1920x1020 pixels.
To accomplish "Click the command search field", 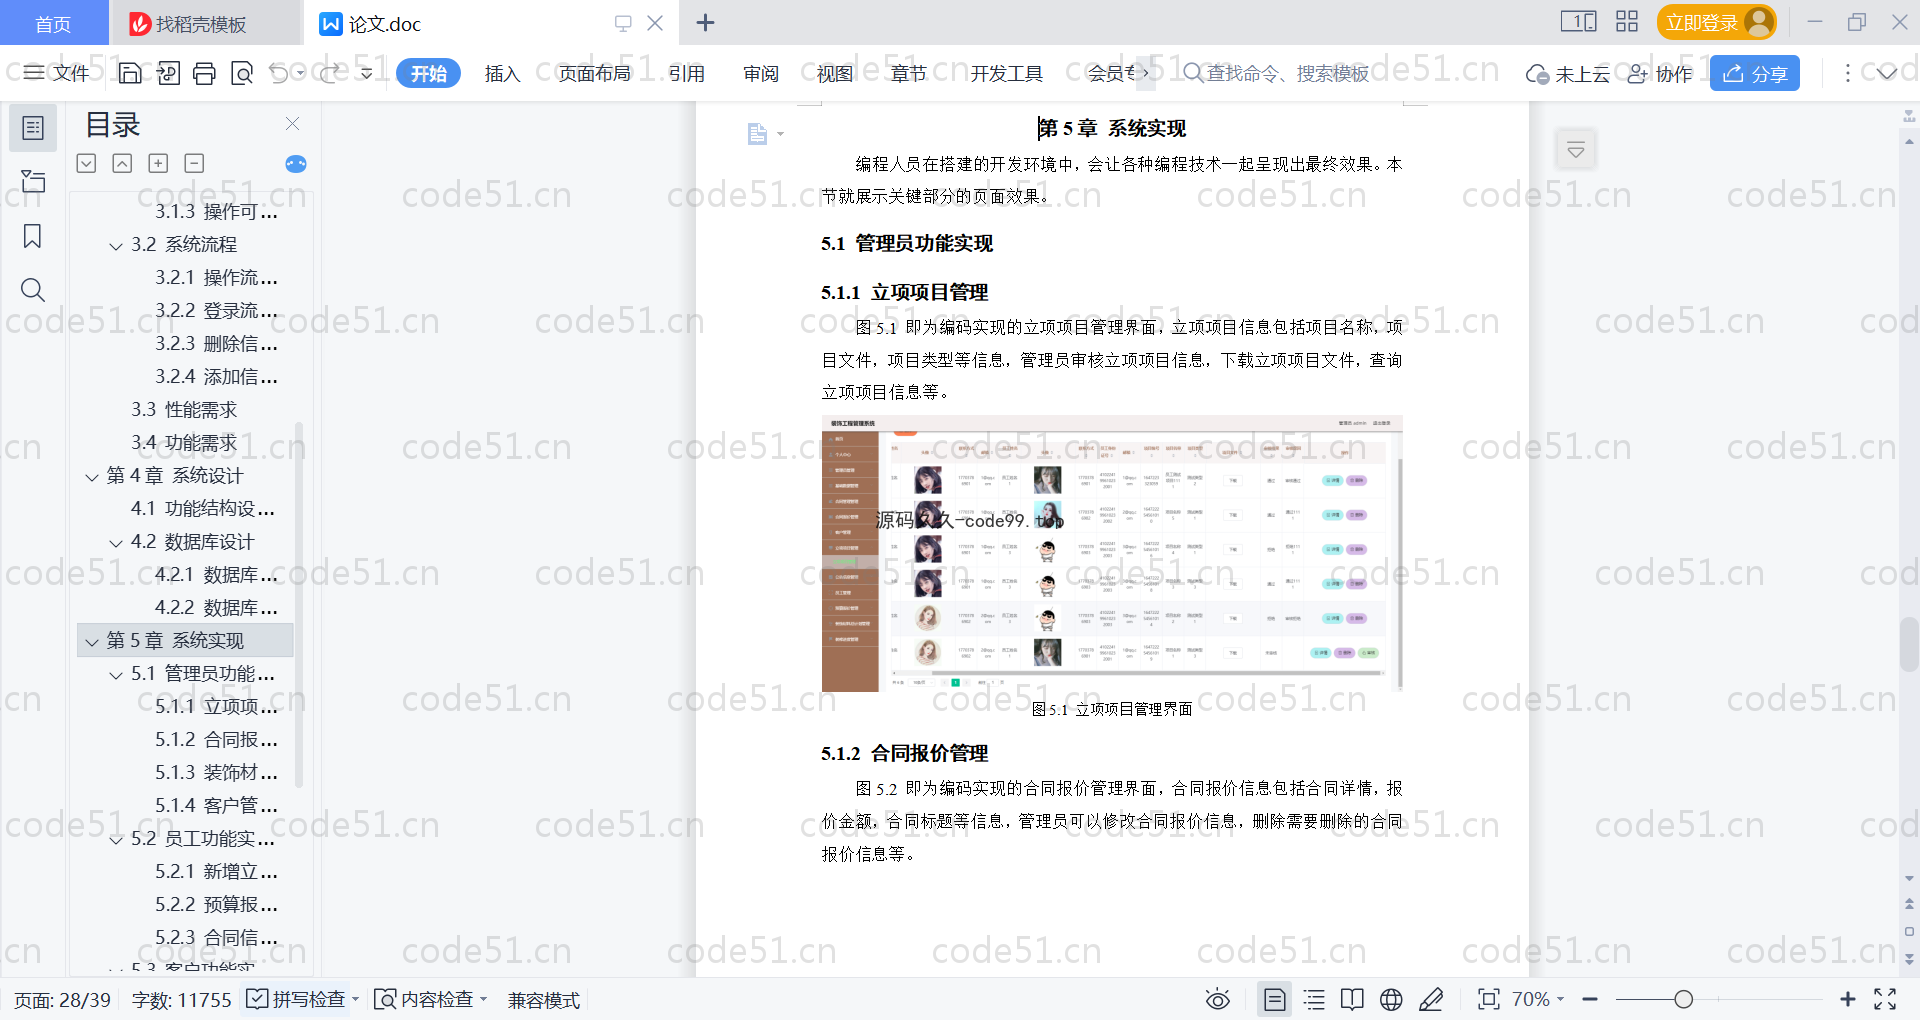I will coord(1276,73).
